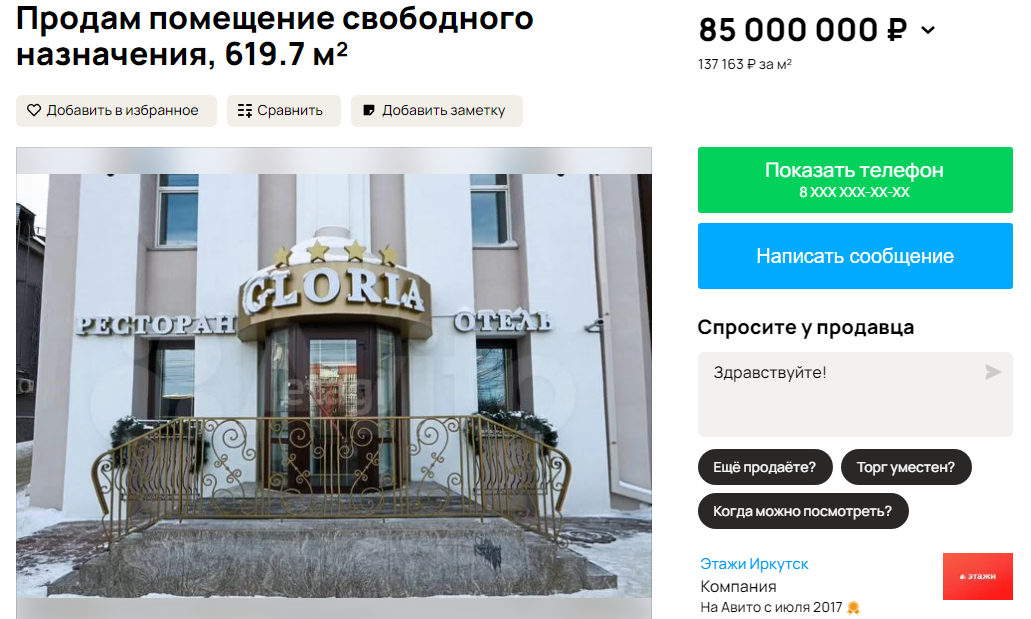
Task: Choose Когда можно посмотреть? suggestion
Action: [803, 511]
